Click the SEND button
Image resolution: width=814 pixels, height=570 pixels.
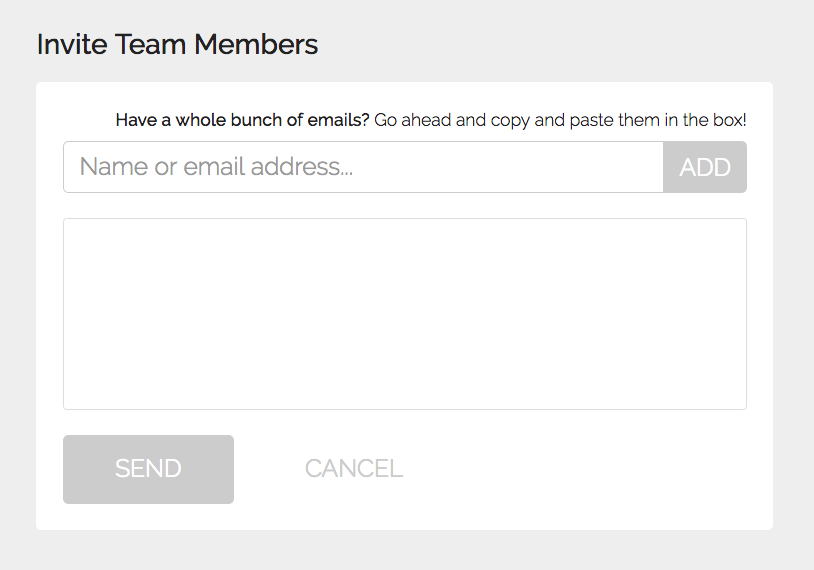pyautogui.click(x=148, y=469)
